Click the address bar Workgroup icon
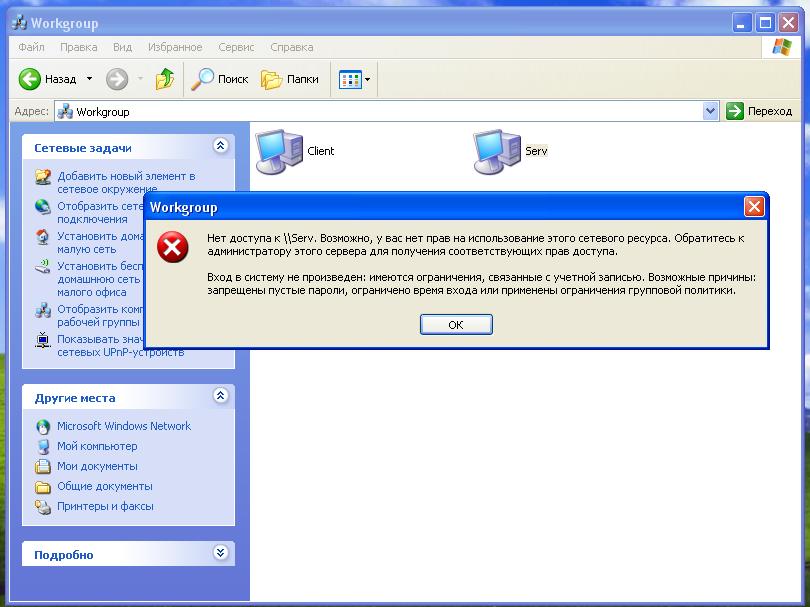 coord(65,112)
